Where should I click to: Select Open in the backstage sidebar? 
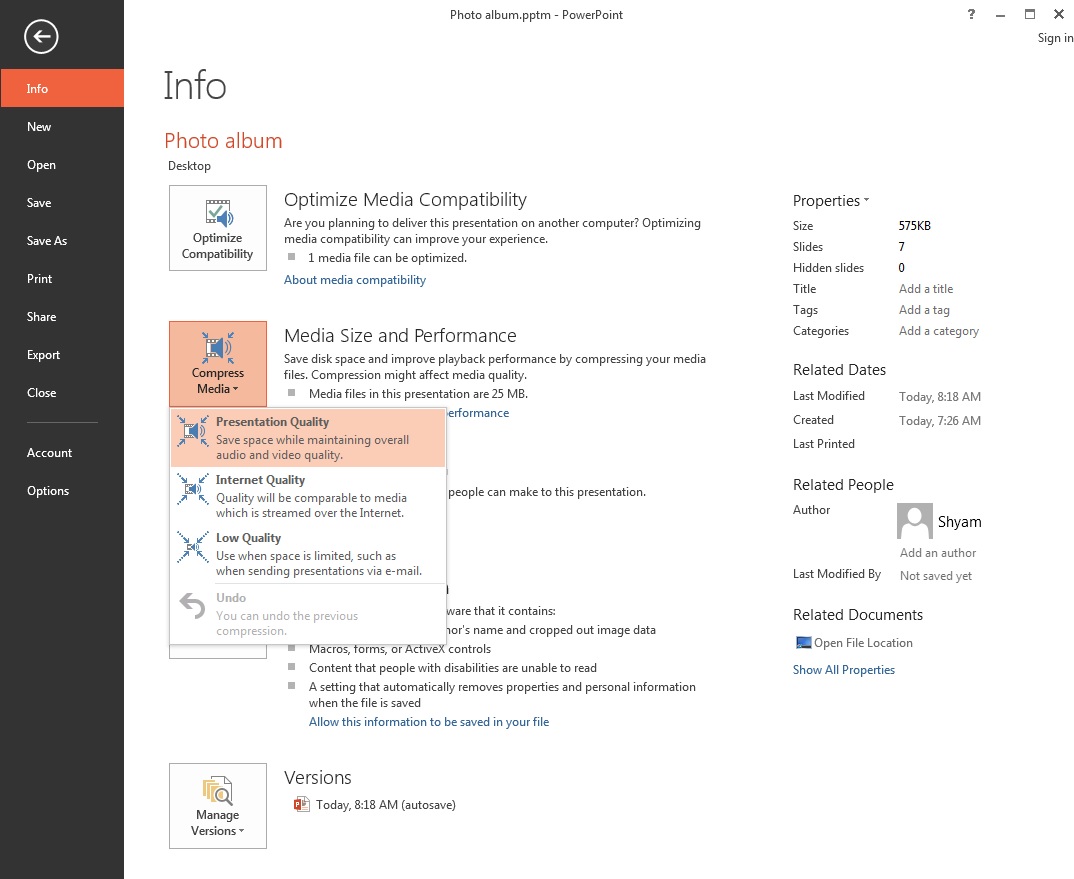(62, 164)
